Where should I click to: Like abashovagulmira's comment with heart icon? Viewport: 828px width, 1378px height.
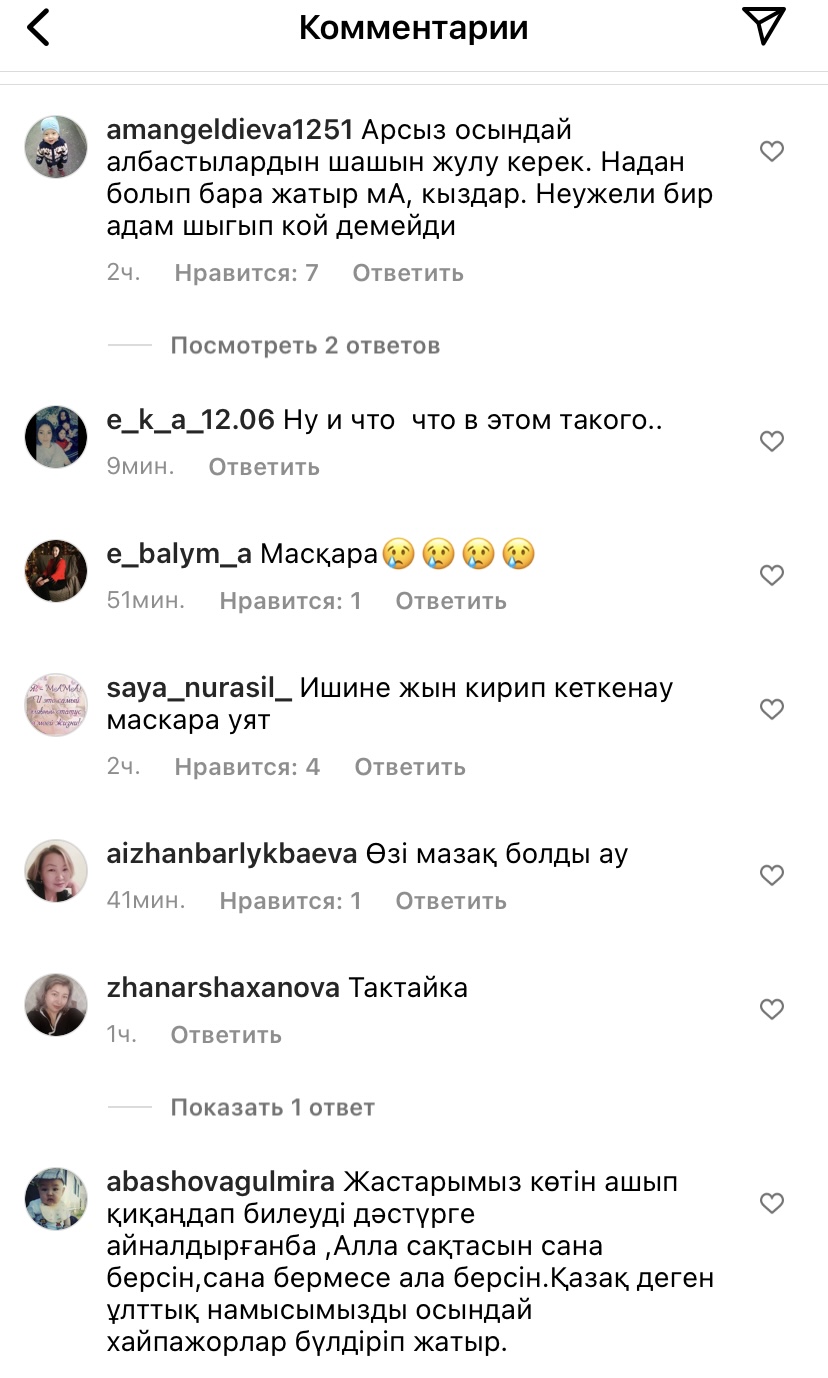click(x=772, y=1203)
